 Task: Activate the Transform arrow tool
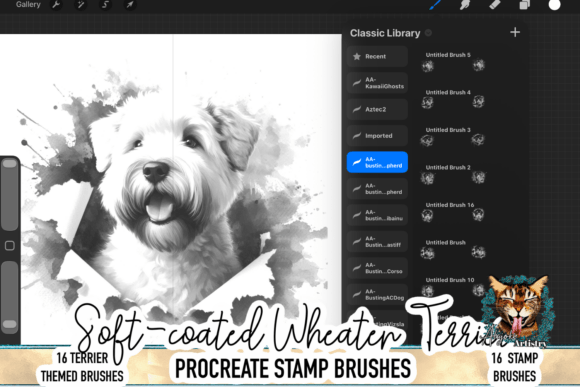(130, 5)
